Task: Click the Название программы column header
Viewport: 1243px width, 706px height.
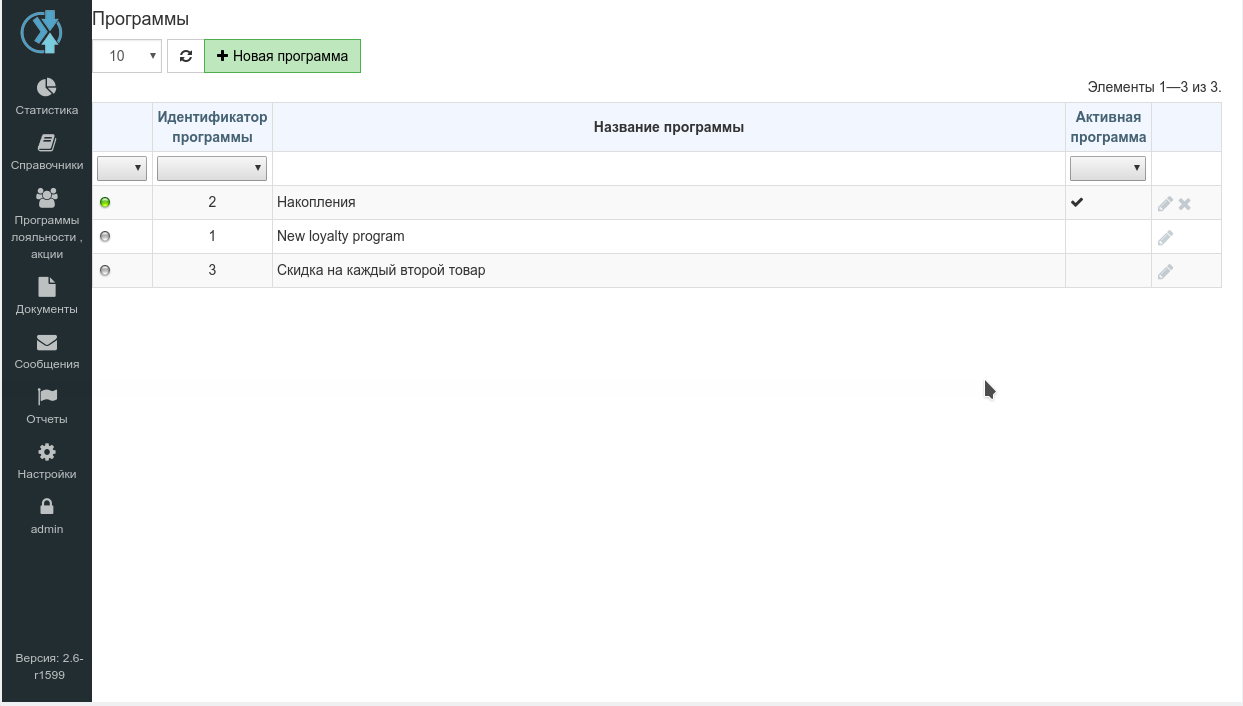Action: pyautogui.click(x=668, y=127)
